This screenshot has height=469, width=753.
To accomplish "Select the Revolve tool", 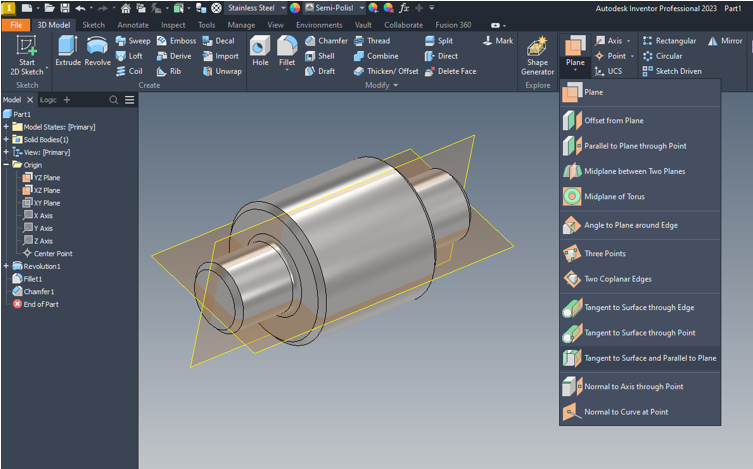I will pyautogui.click(x=97, y=51).
